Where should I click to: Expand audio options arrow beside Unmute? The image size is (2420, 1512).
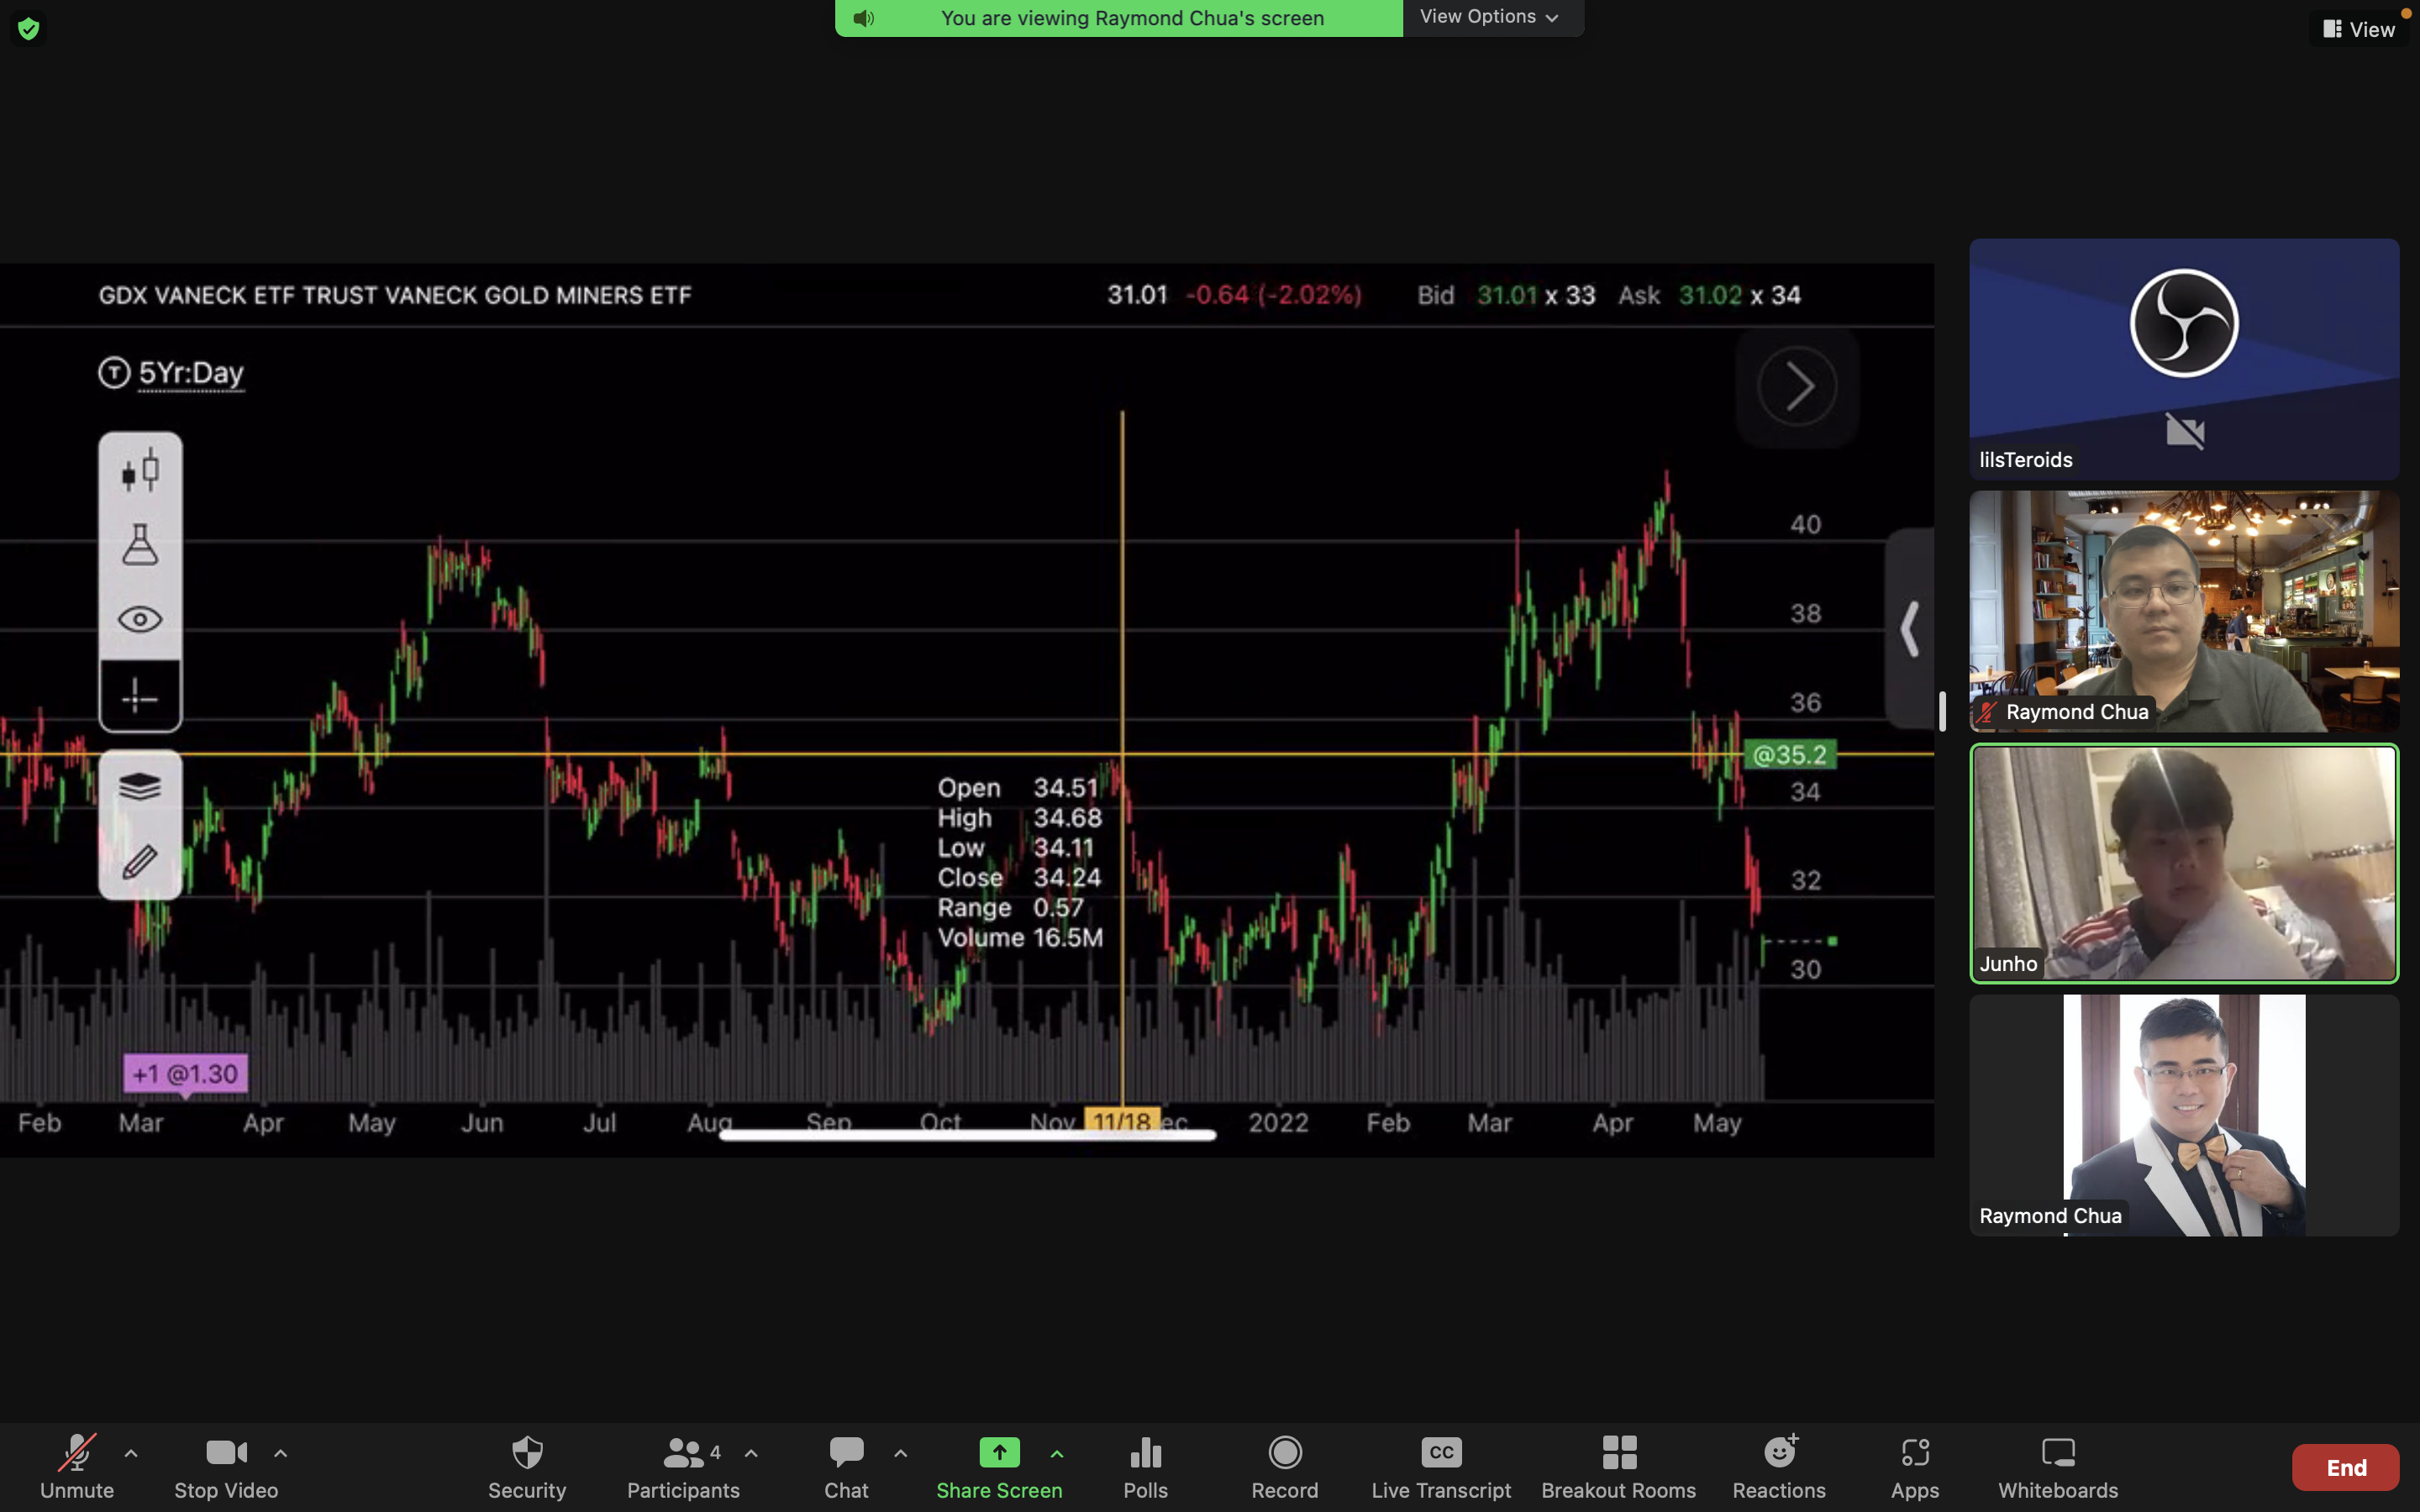coord(131,1453)
